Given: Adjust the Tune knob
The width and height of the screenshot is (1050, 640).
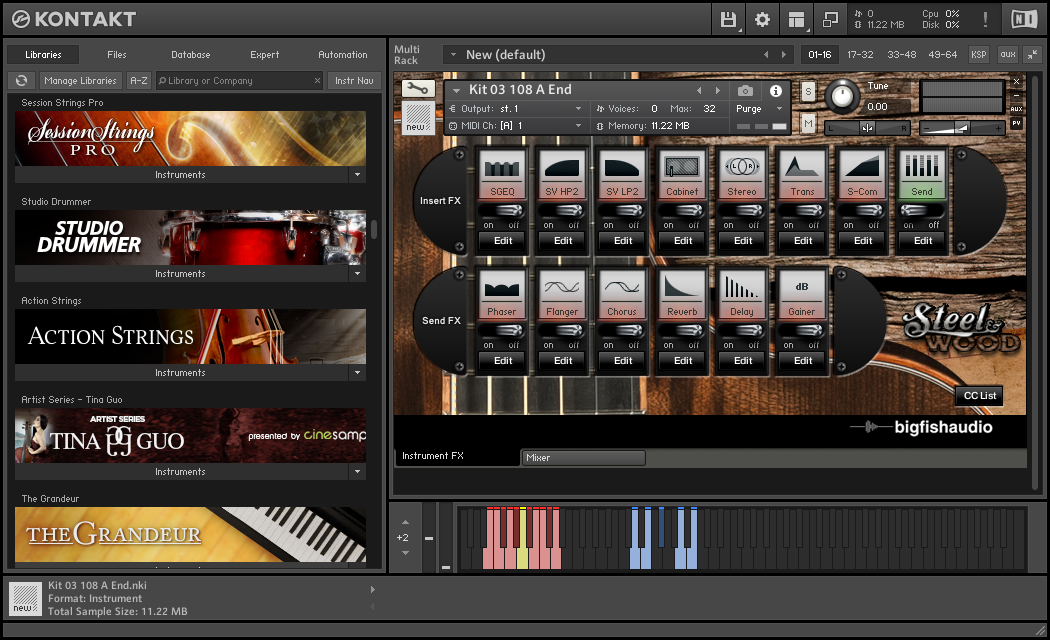Looking at the screenshot, I should pos(843,97).
